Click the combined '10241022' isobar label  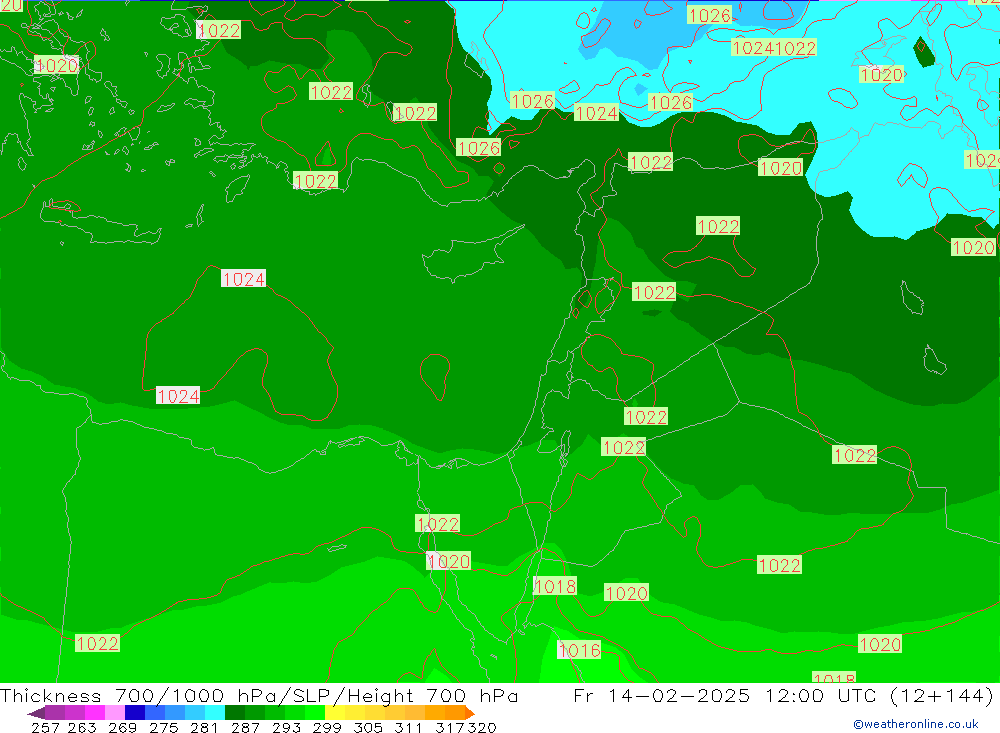pos(774,48)
